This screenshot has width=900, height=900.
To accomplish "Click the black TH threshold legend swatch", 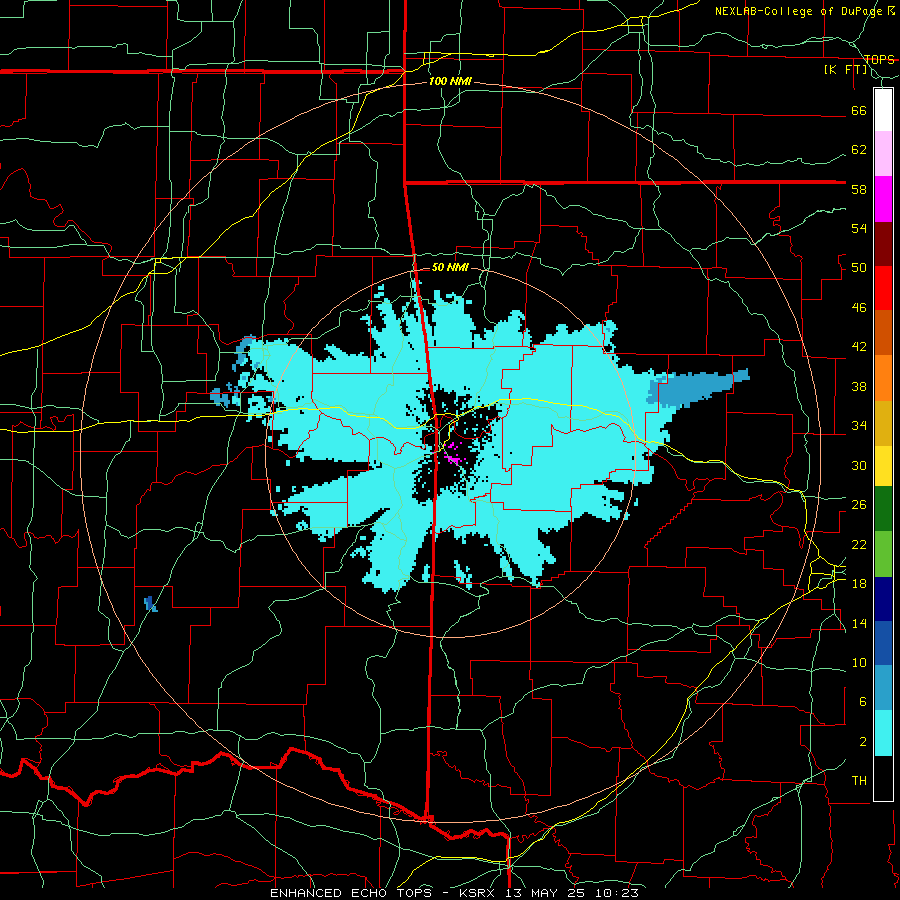I will 883,778.
